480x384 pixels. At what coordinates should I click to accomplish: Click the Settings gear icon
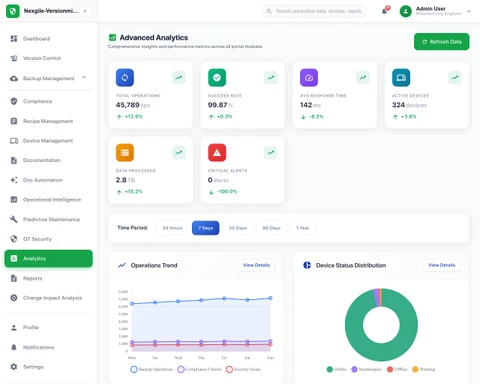(x=14, y=367)
